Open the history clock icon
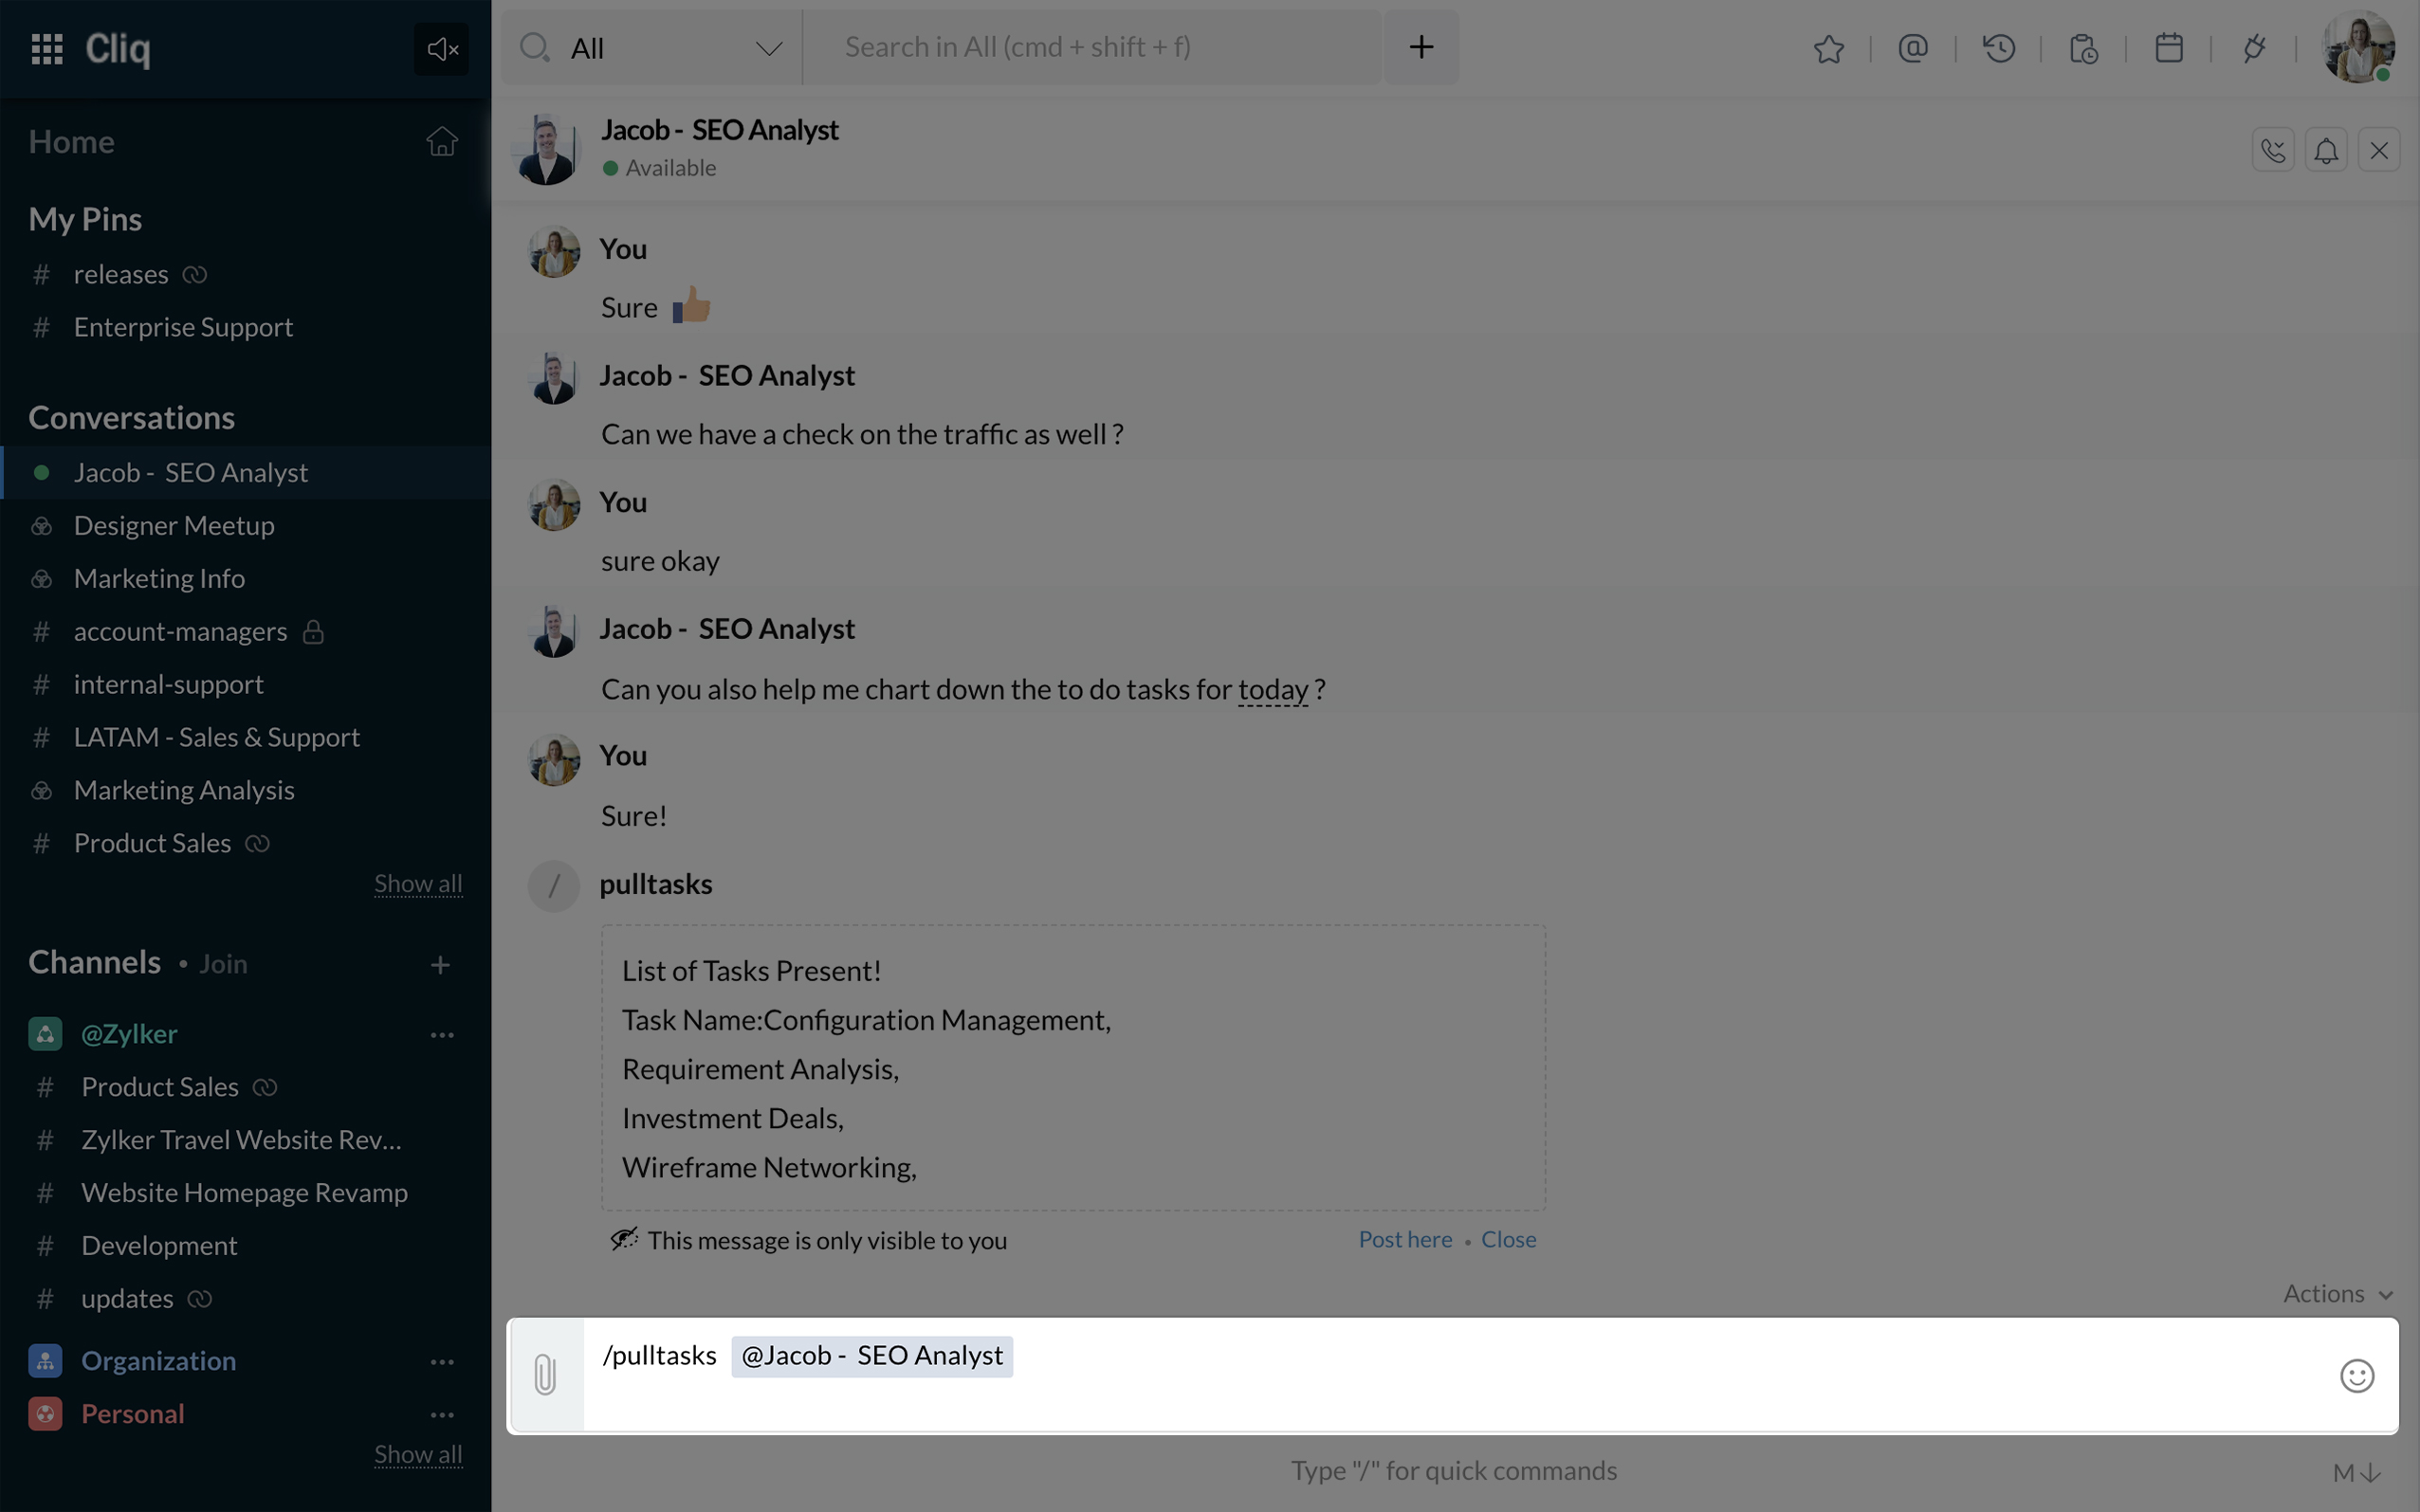 tap(1999, 48)
